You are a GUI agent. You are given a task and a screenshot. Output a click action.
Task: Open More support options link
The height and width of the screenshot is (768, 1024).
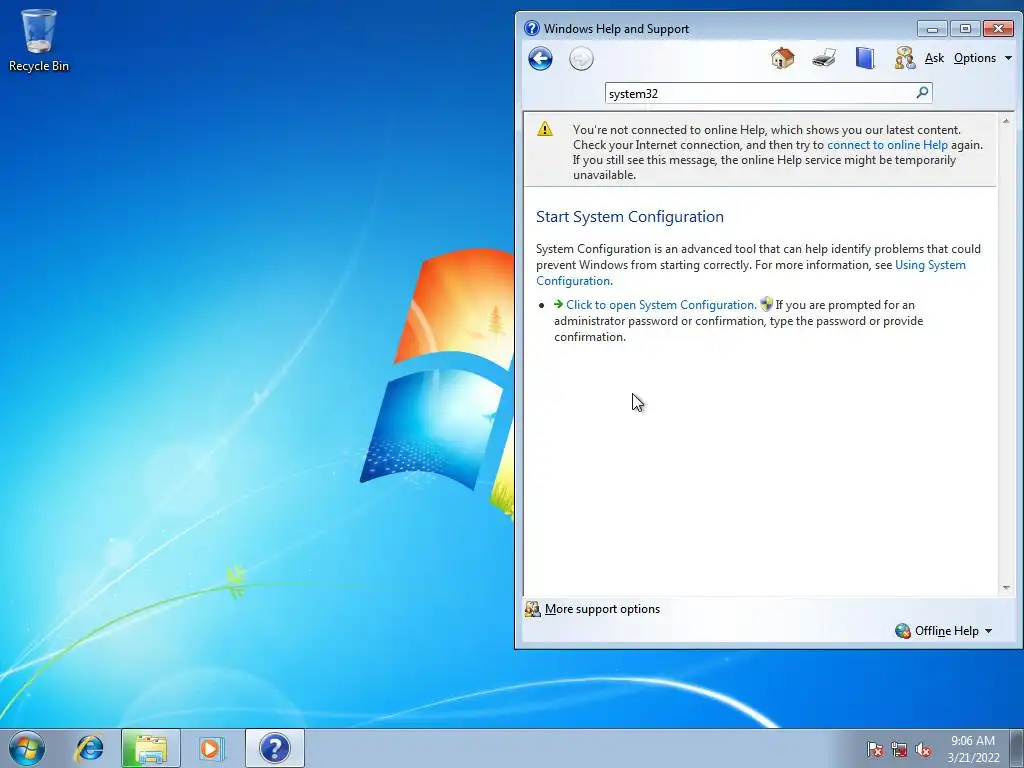pos(602,609)
